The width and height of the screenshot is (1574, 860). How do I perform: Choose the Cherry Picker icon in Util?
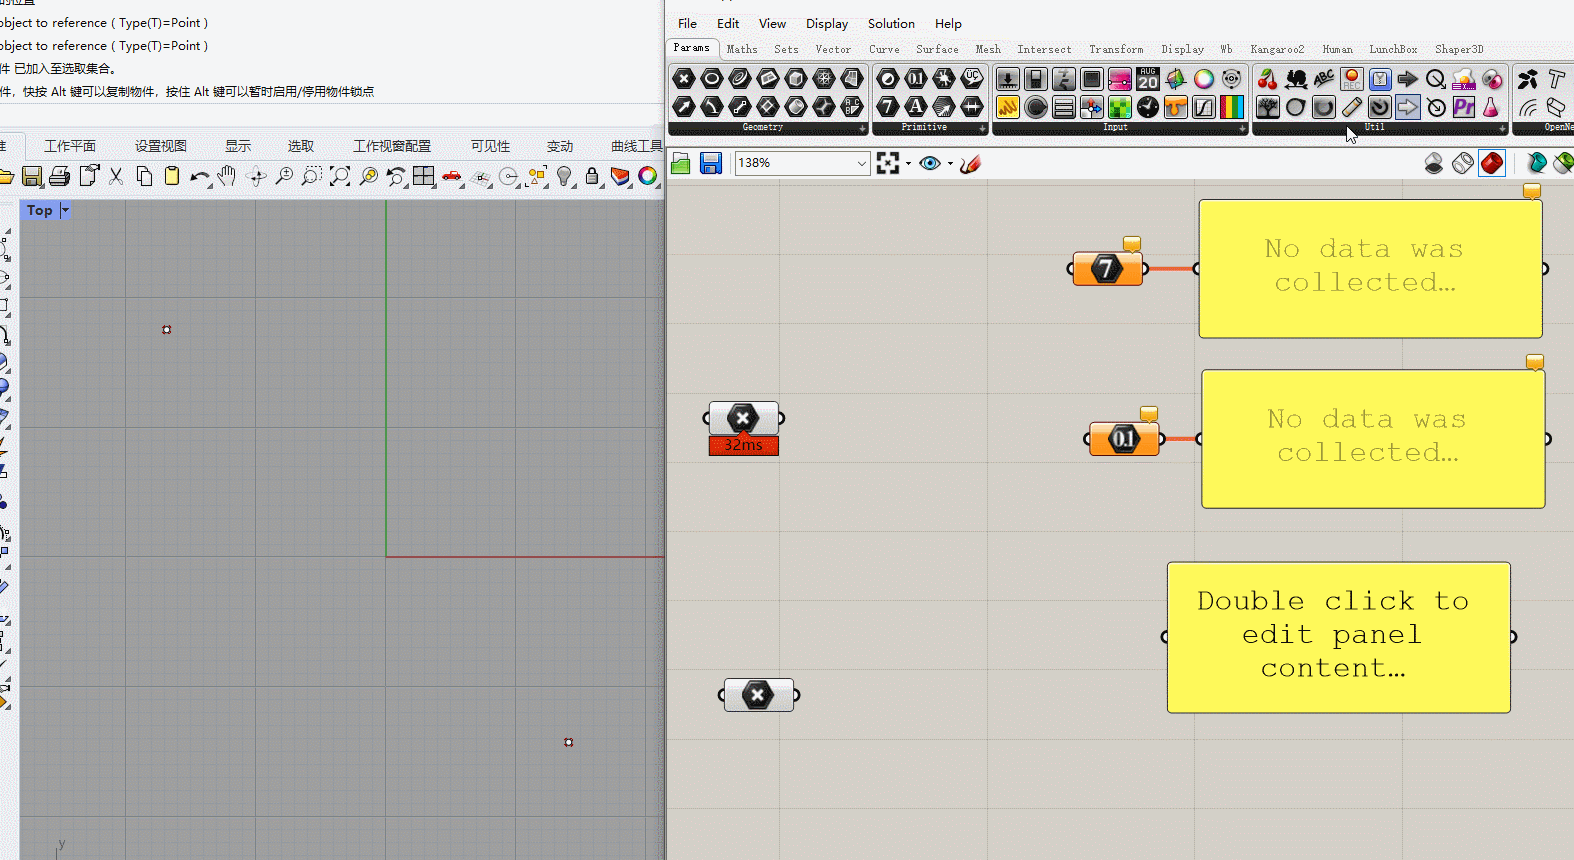pyautogui.click(x=1268, y=79)
